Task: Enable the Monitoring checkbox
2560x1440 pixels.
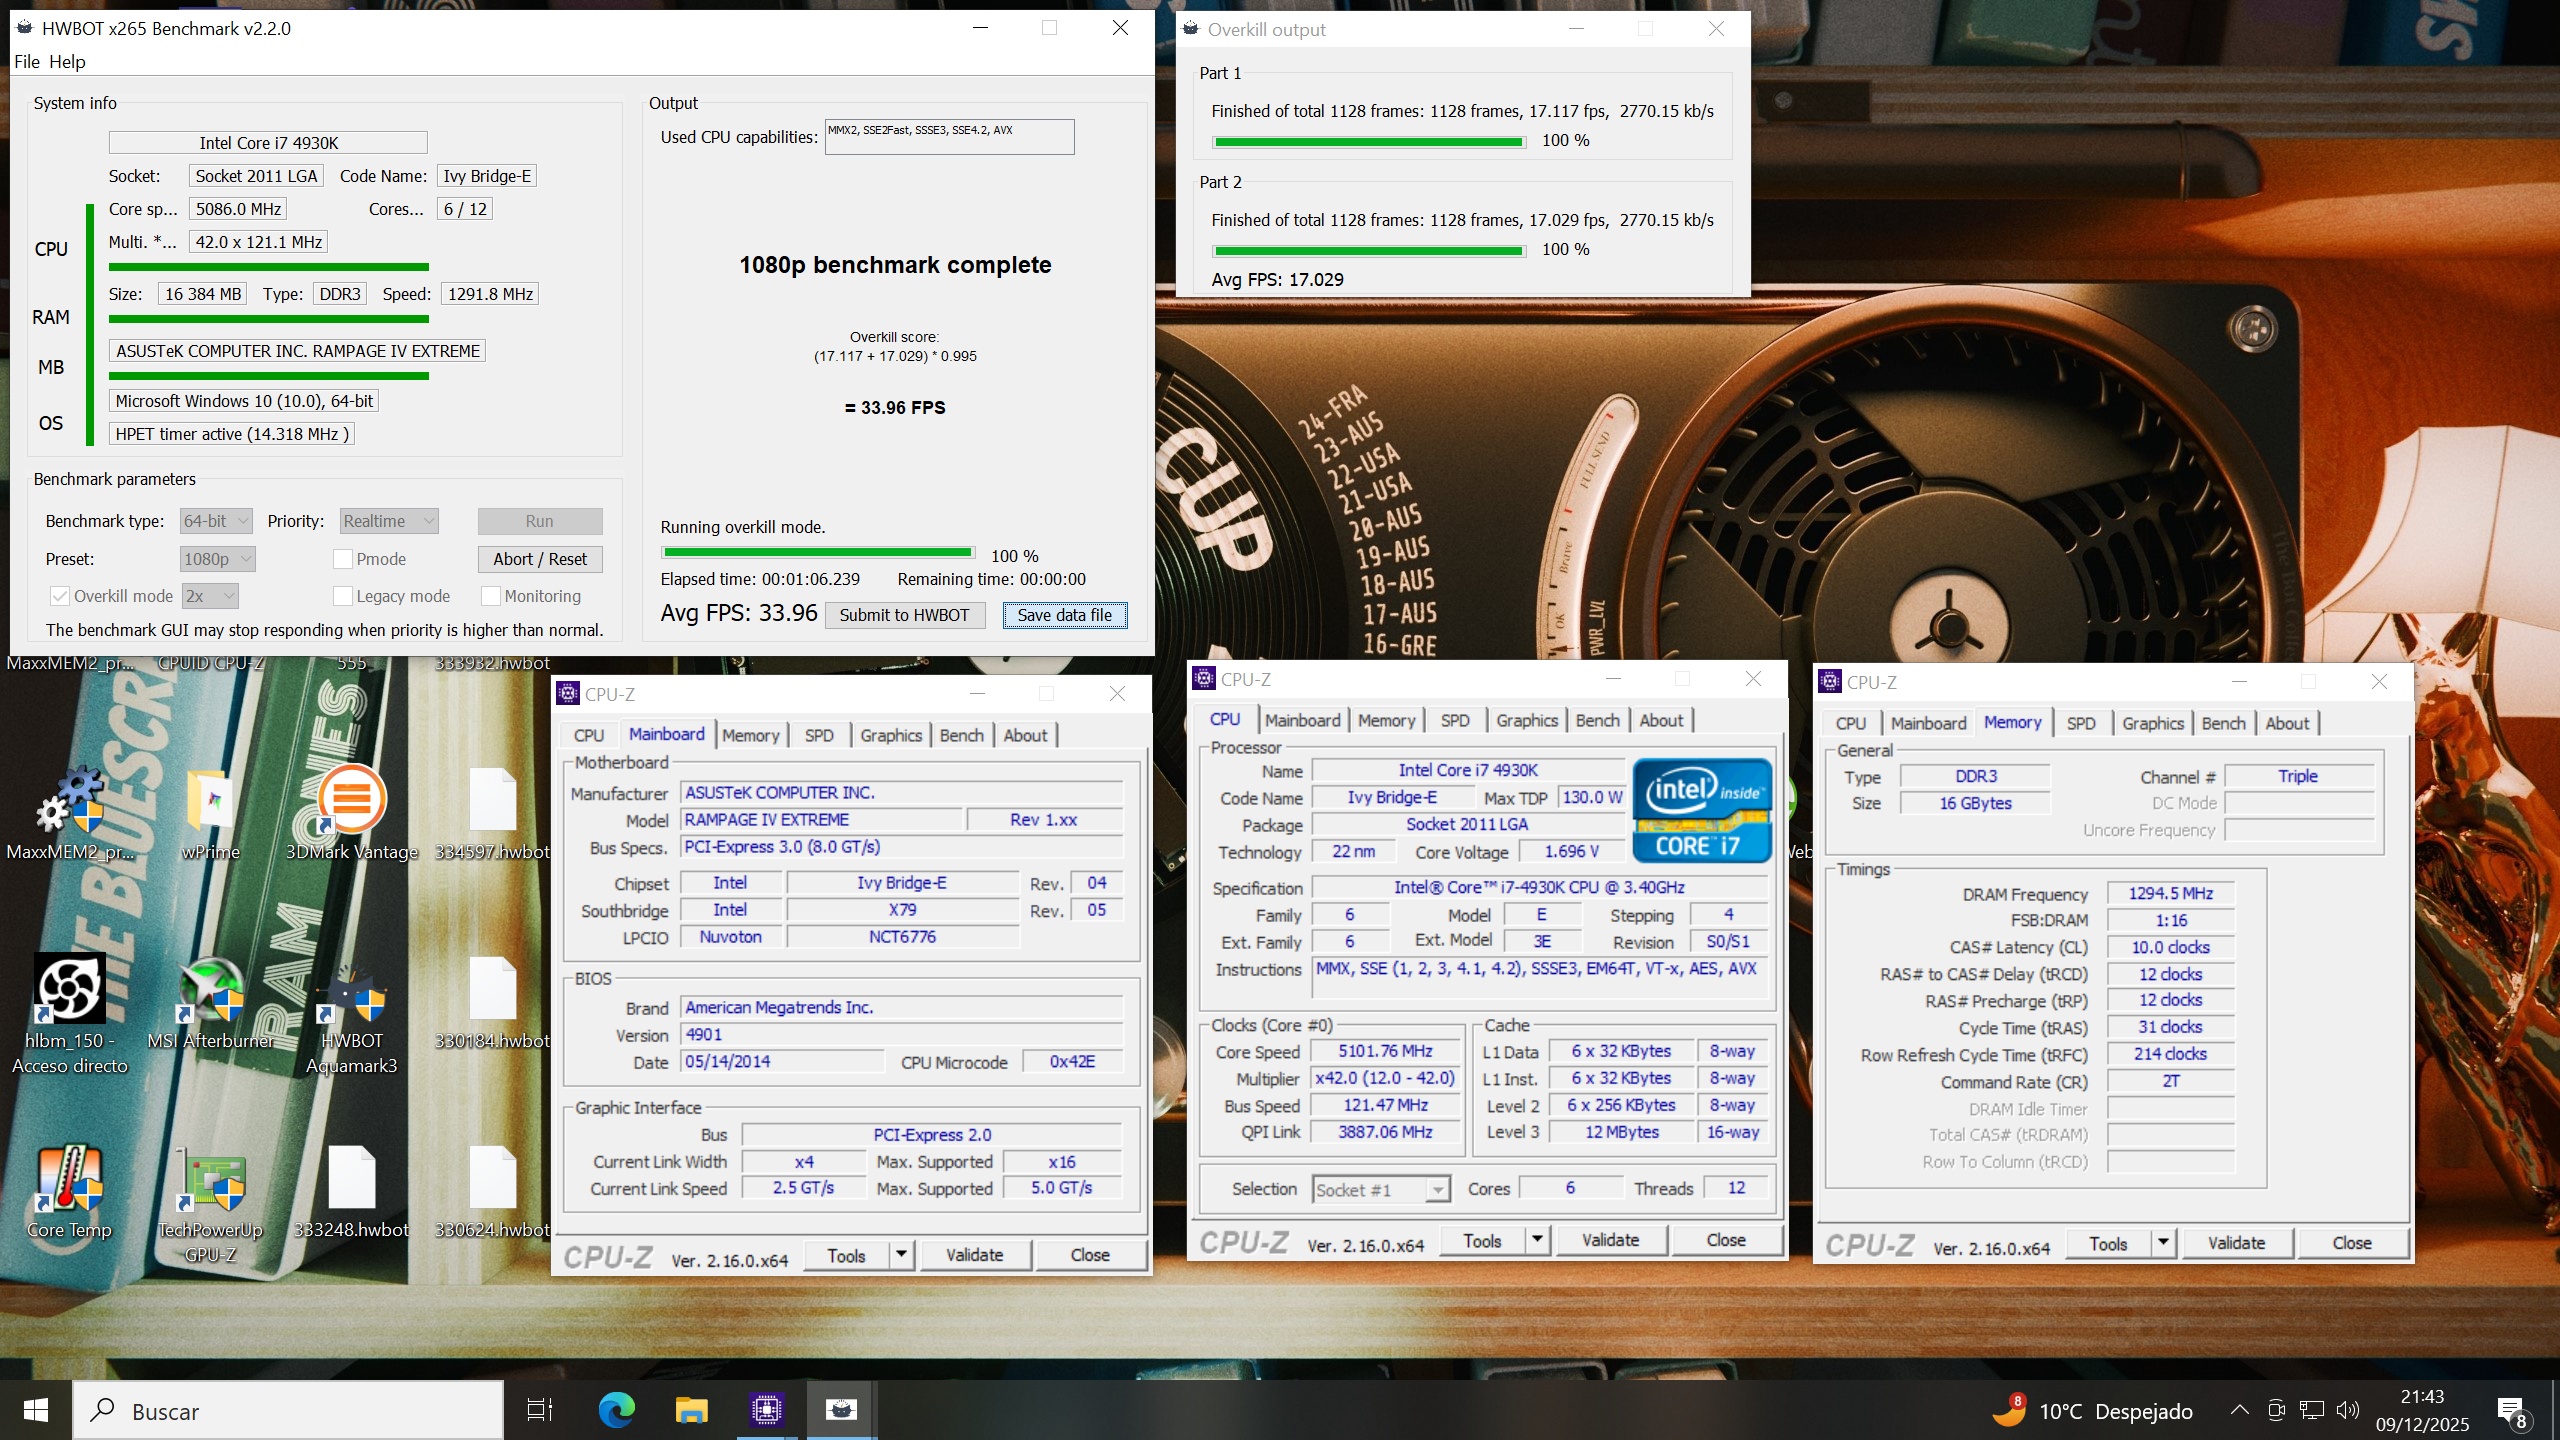Action: [491, 596]
